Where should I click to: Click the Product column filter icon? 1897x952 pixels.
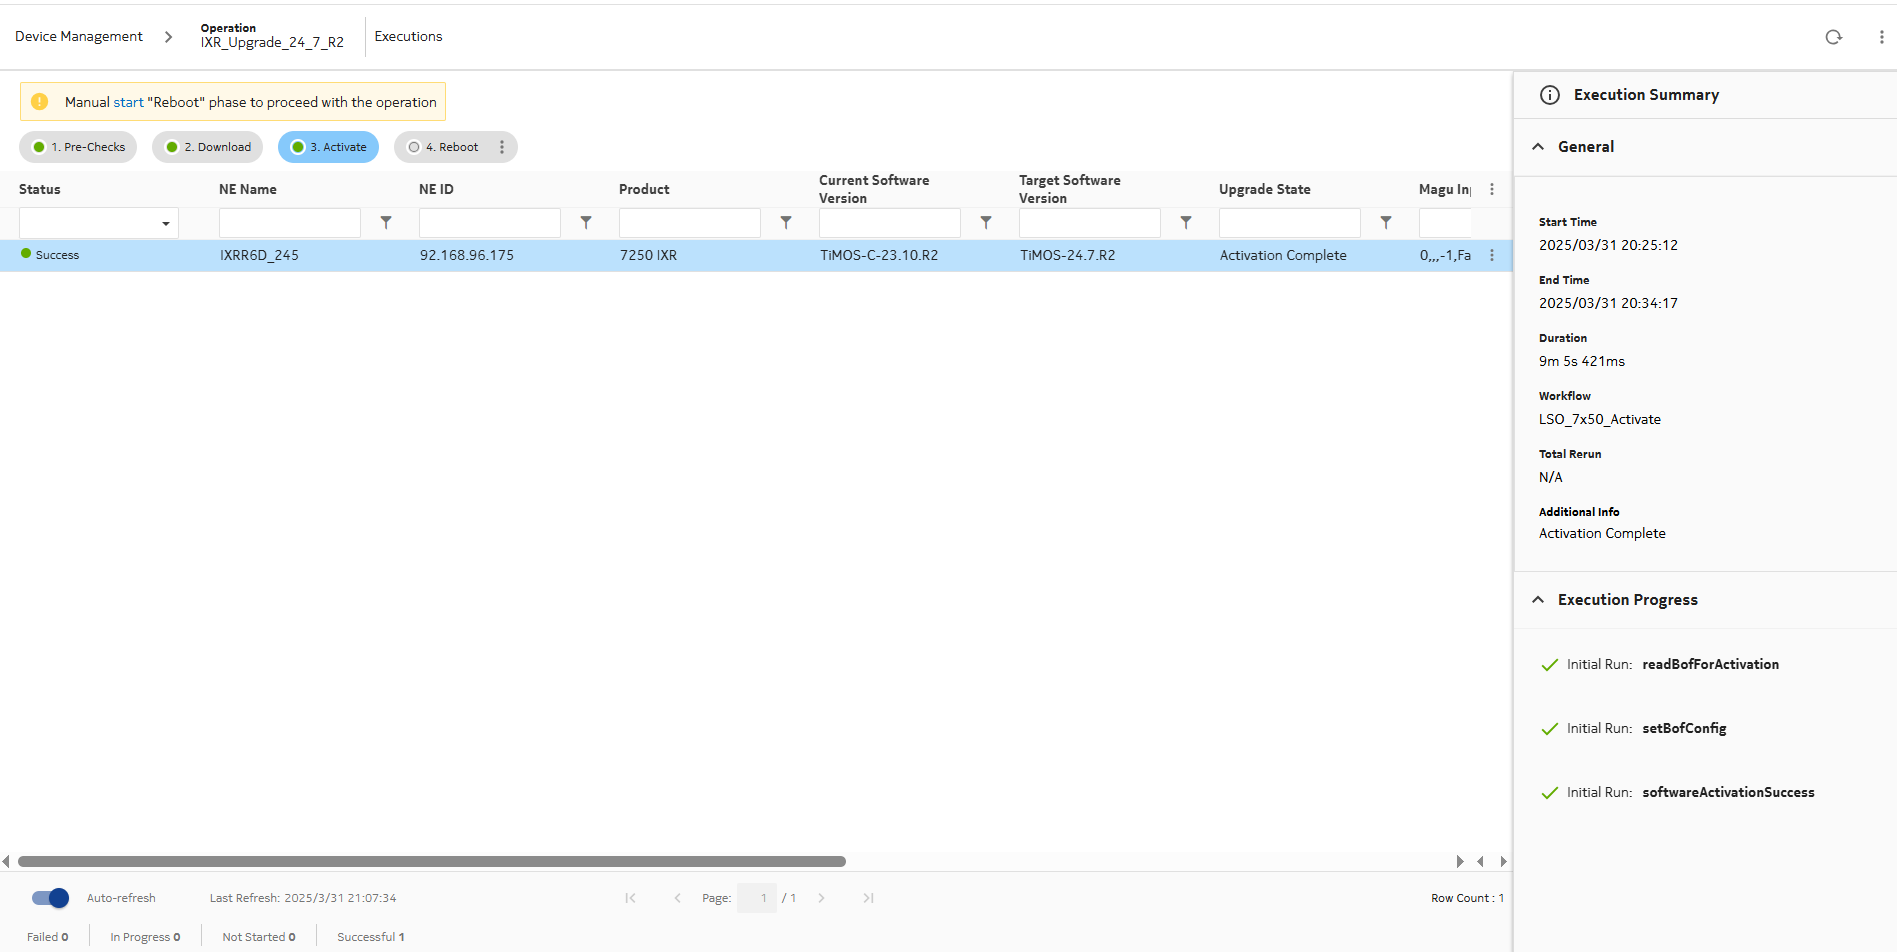786,223
